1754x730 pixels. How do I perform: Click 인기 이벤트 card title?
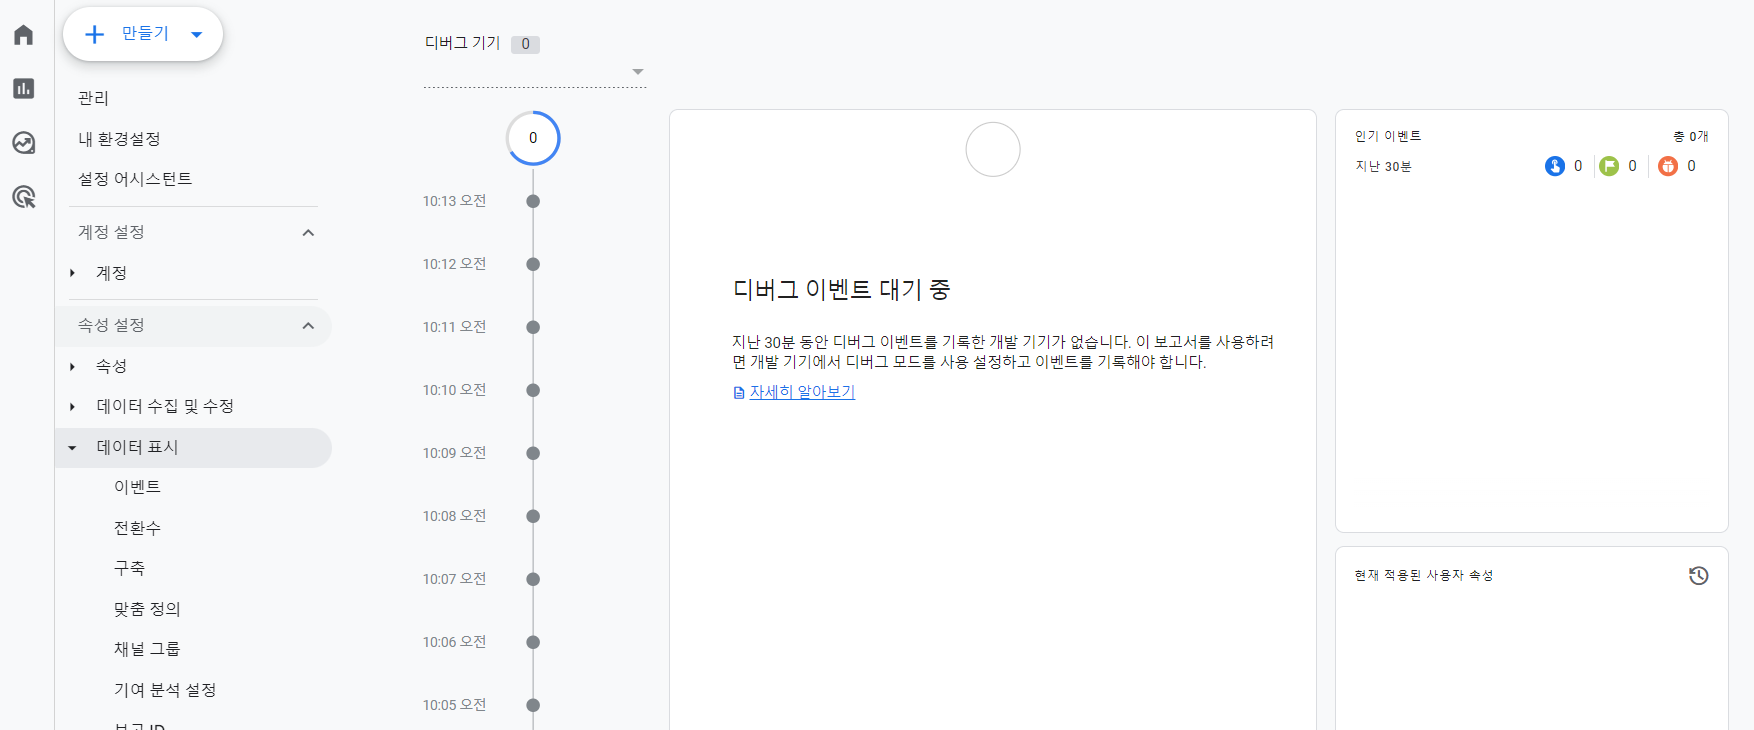pos(1388,136)
